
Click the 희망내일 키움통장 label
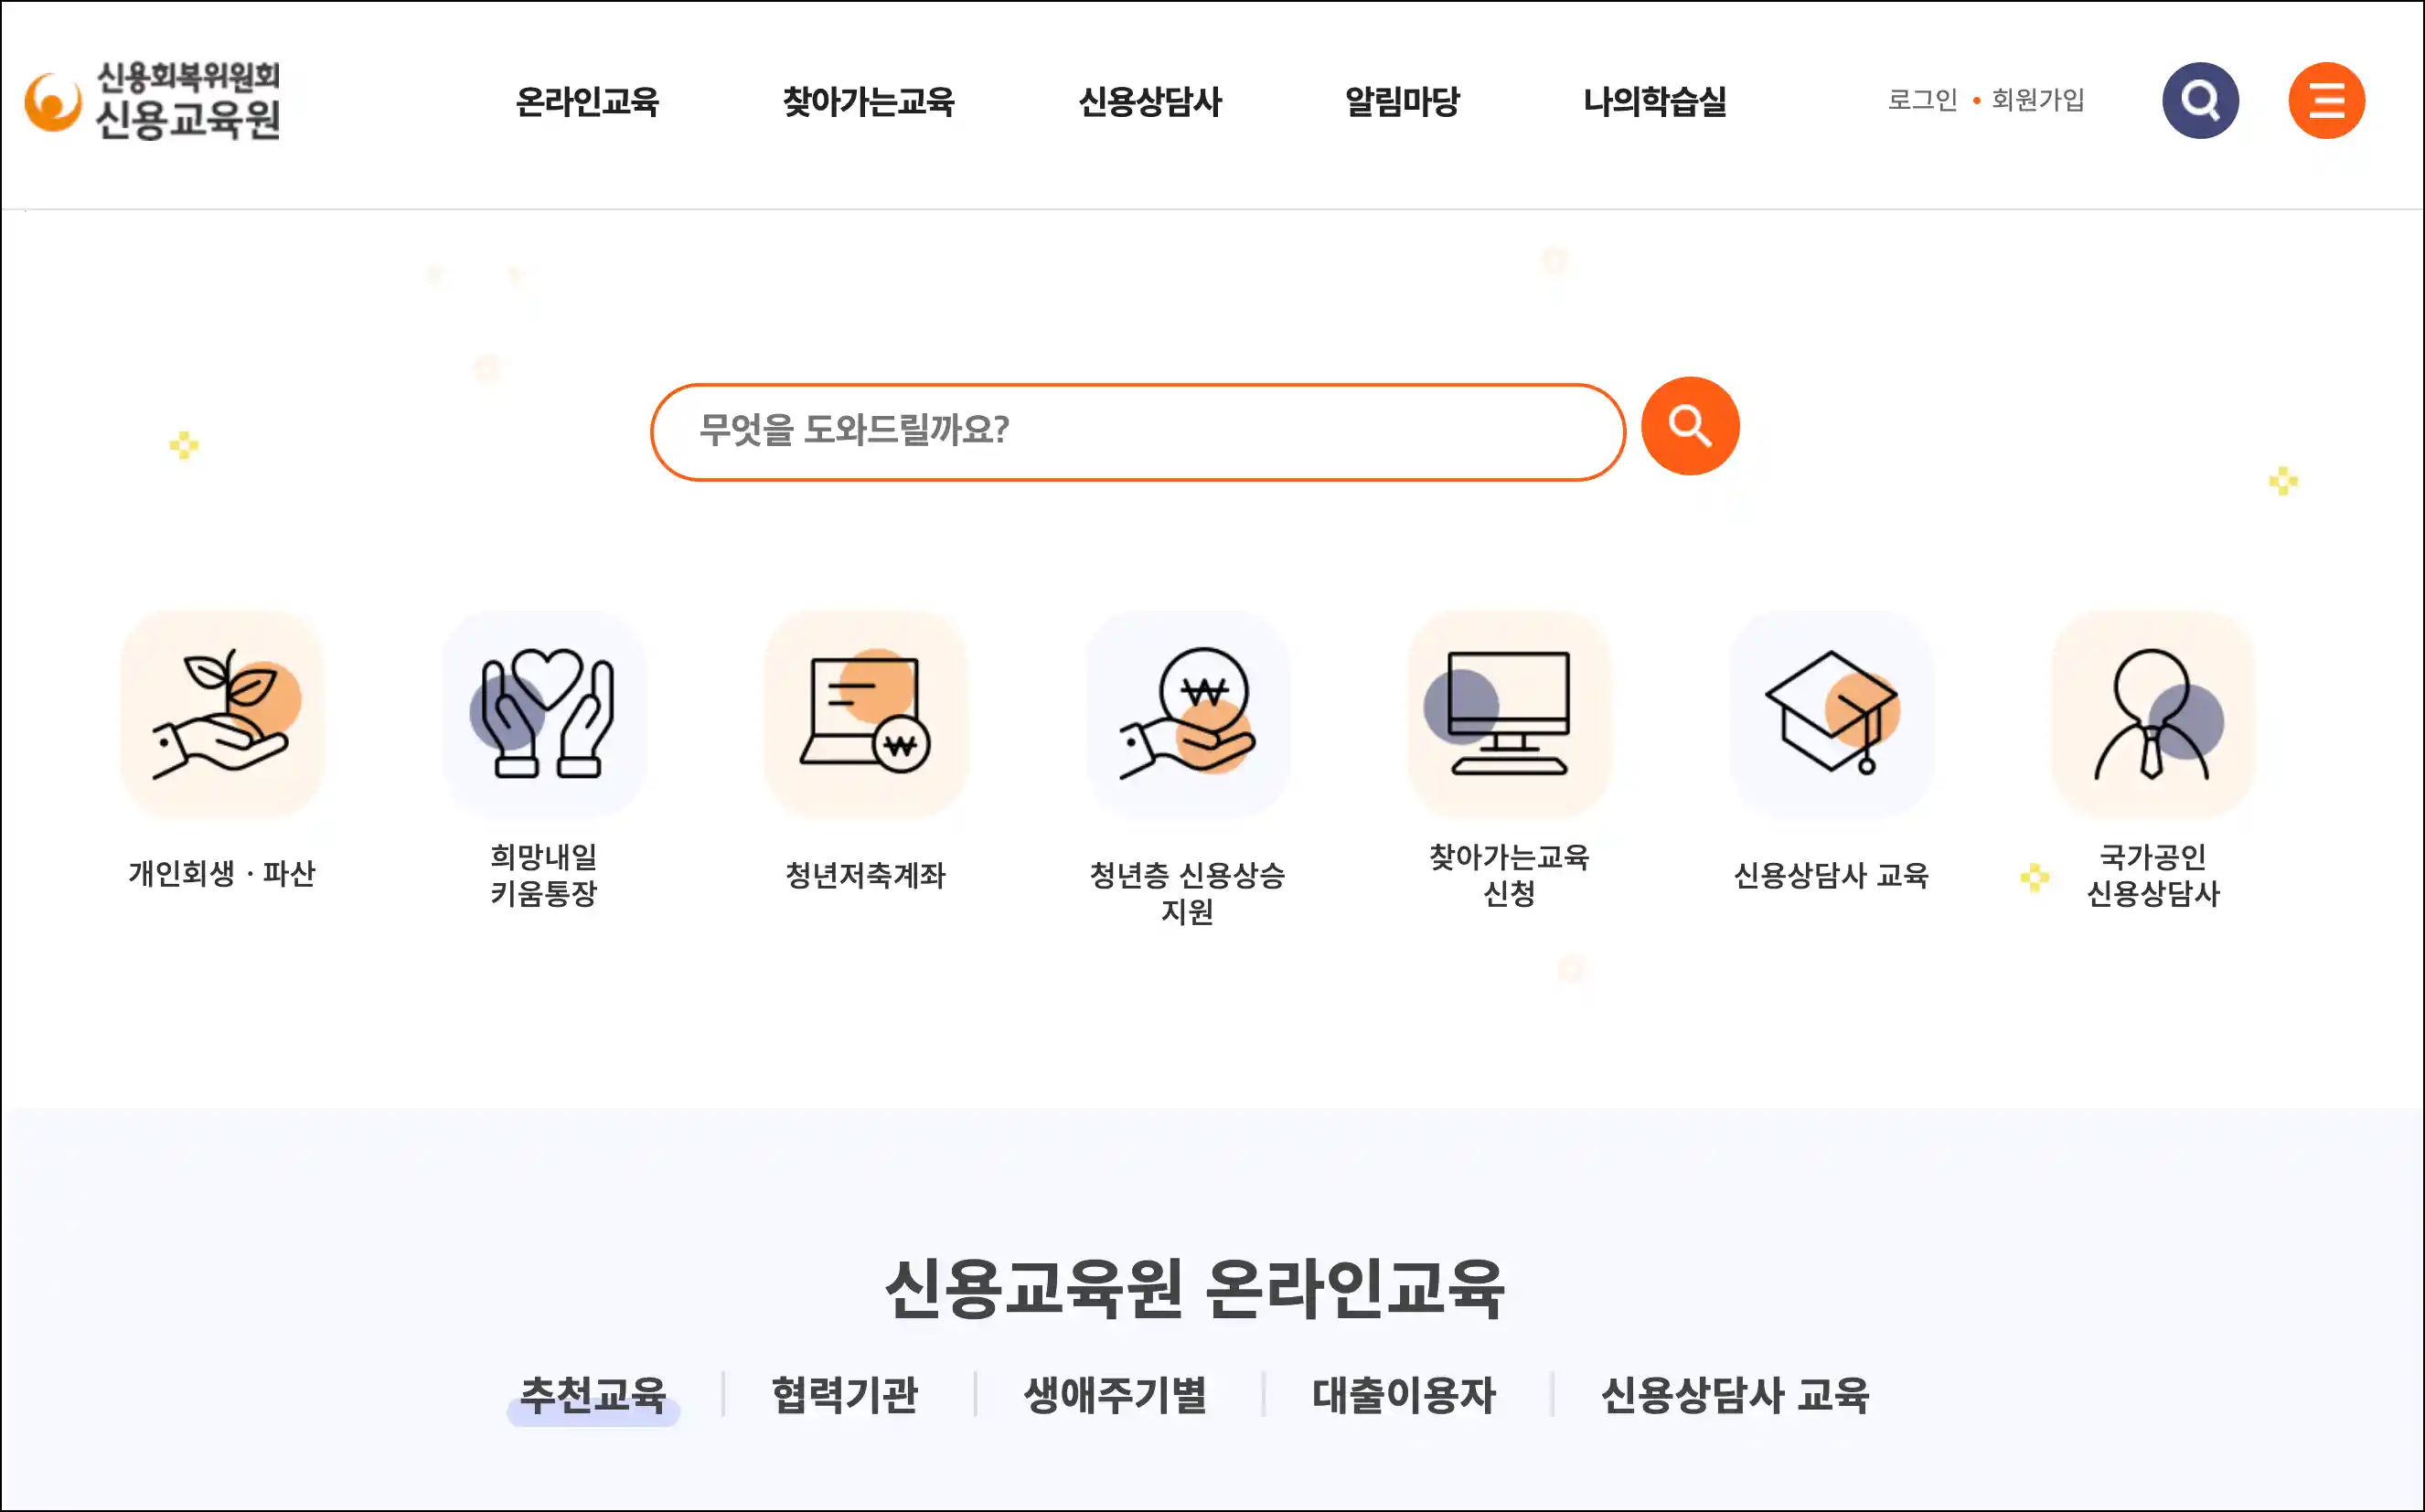point(544,874)
